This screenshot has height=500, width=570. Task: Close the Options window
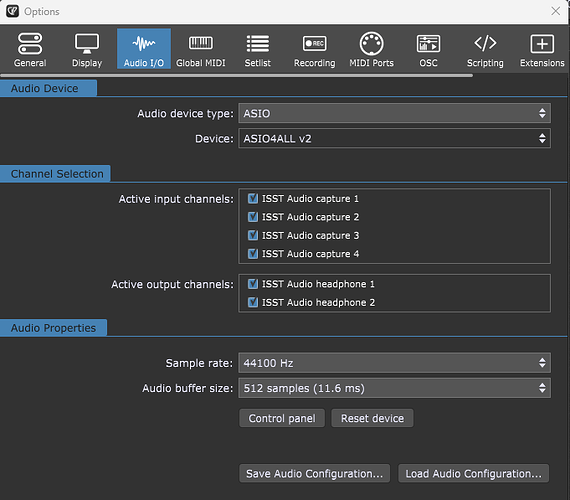coord(555,11)
